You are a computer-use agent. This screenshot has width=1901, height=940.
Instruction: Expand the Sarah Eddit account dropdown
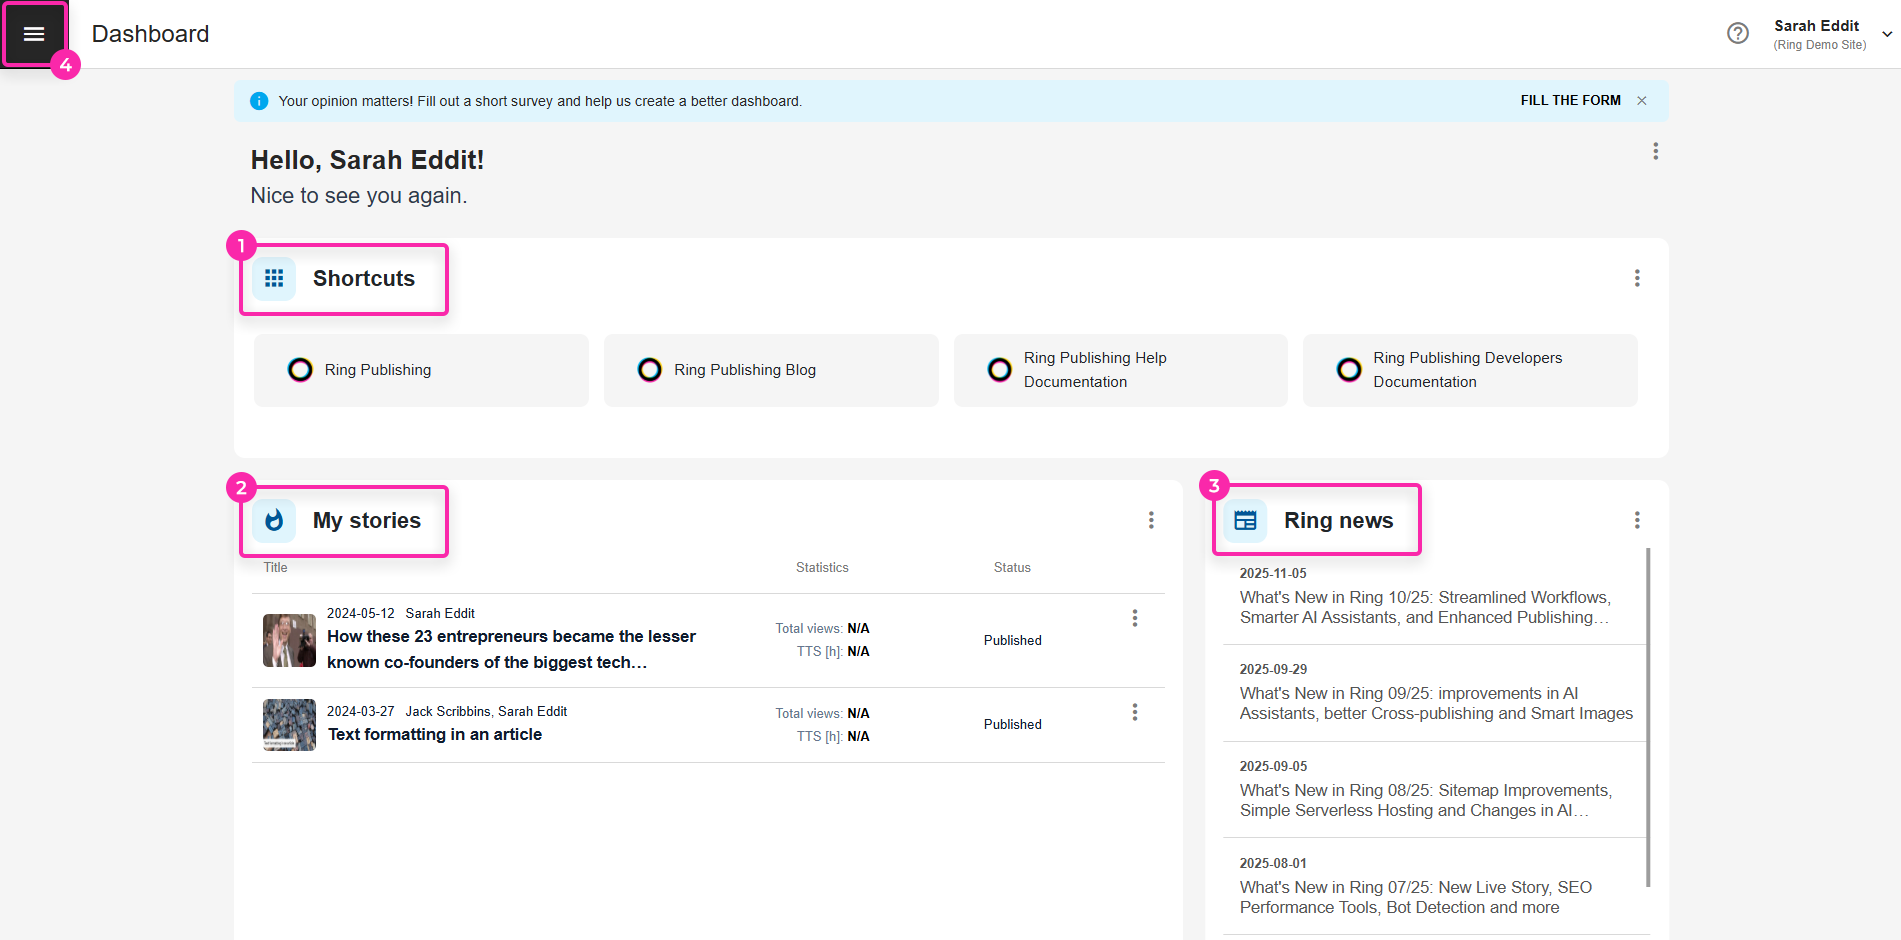click(x=1886, y=34)
